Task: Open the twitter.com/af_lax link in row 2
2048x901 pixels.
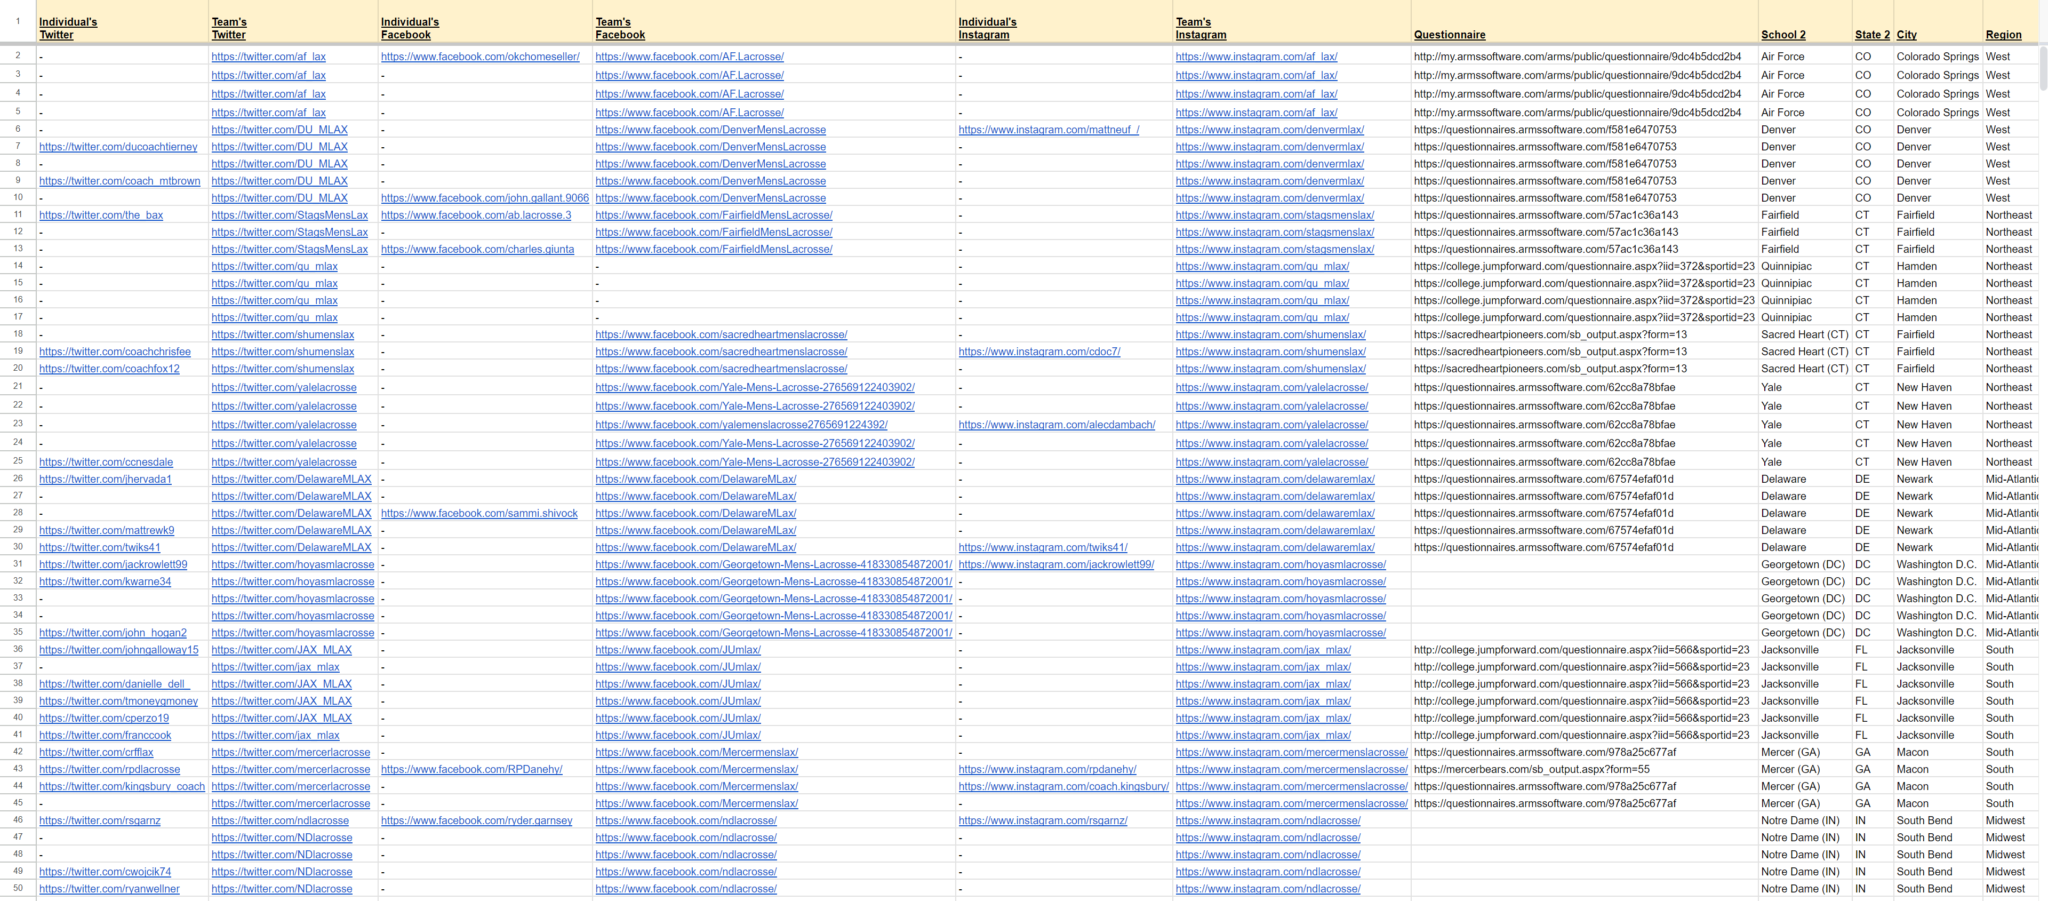Action: [x=268, y=57]
